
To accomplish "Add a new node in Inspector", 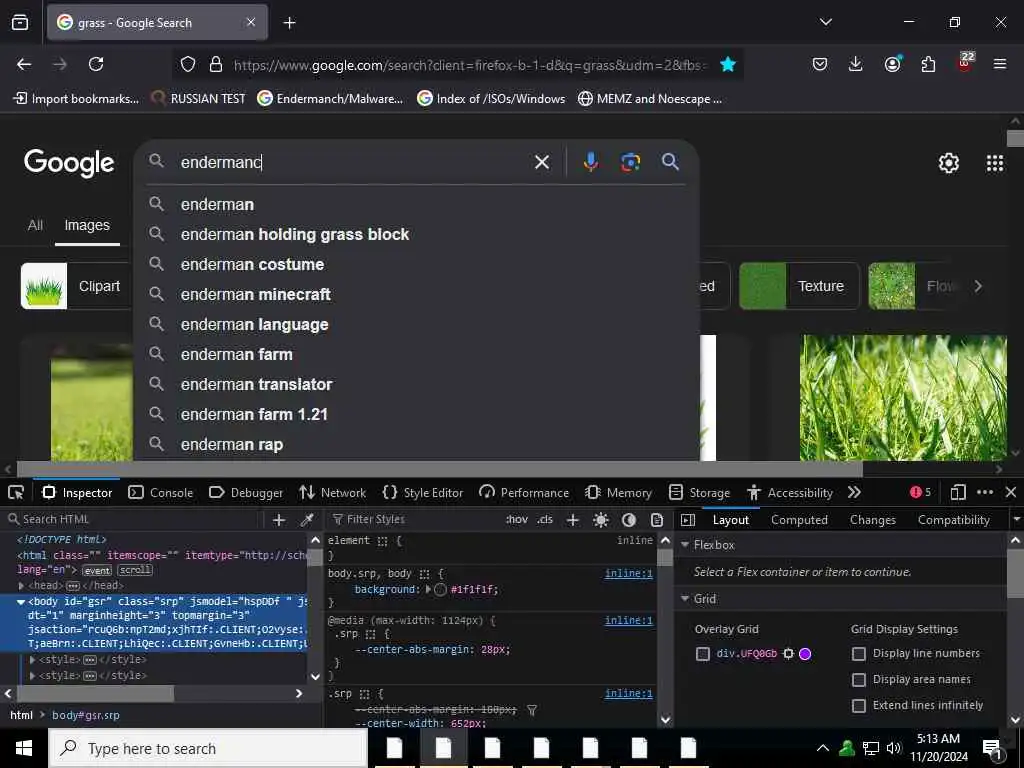I will pyautogui.click(x=279, y=520).
